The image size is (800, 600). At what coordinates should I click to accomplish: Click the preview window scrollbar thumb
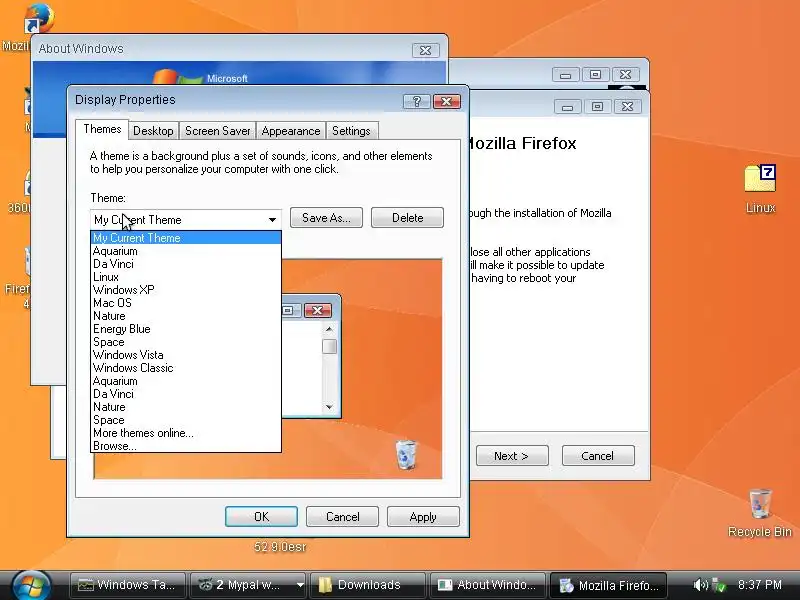[x=330, y=346]
